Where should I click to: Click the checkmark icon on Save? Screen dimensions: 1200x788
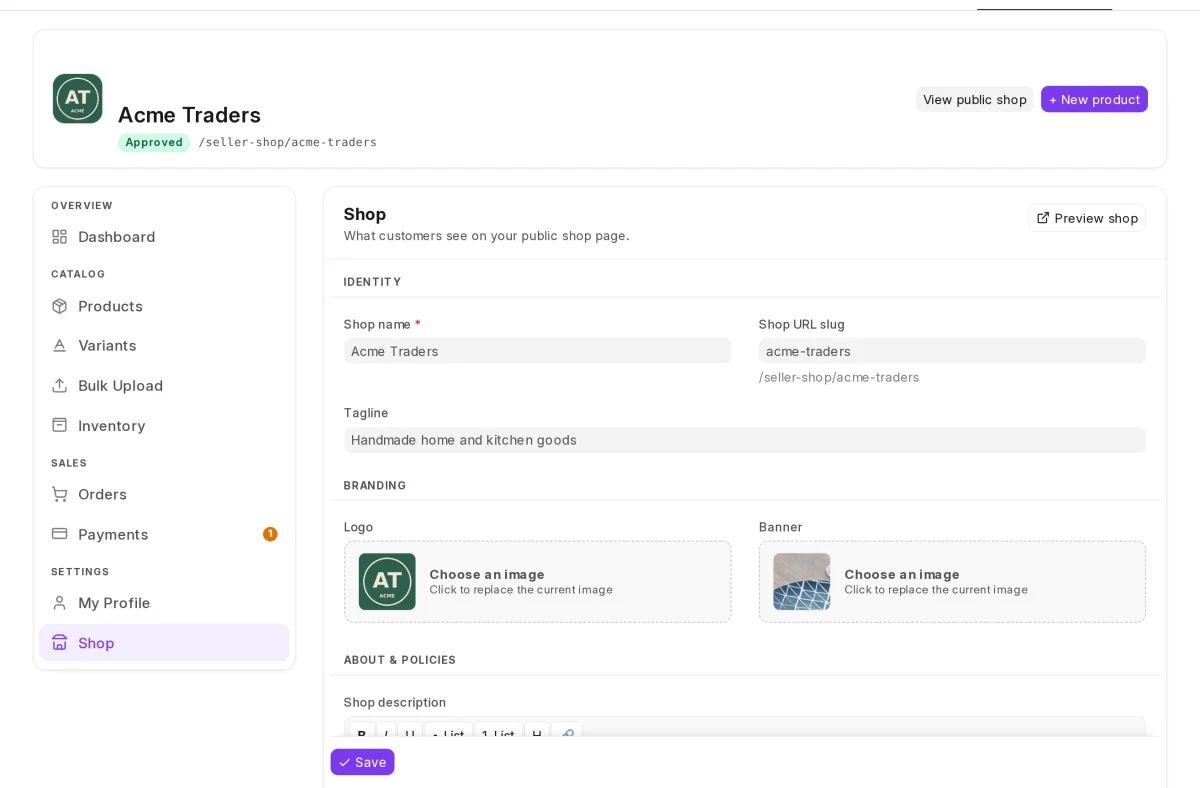345,762
